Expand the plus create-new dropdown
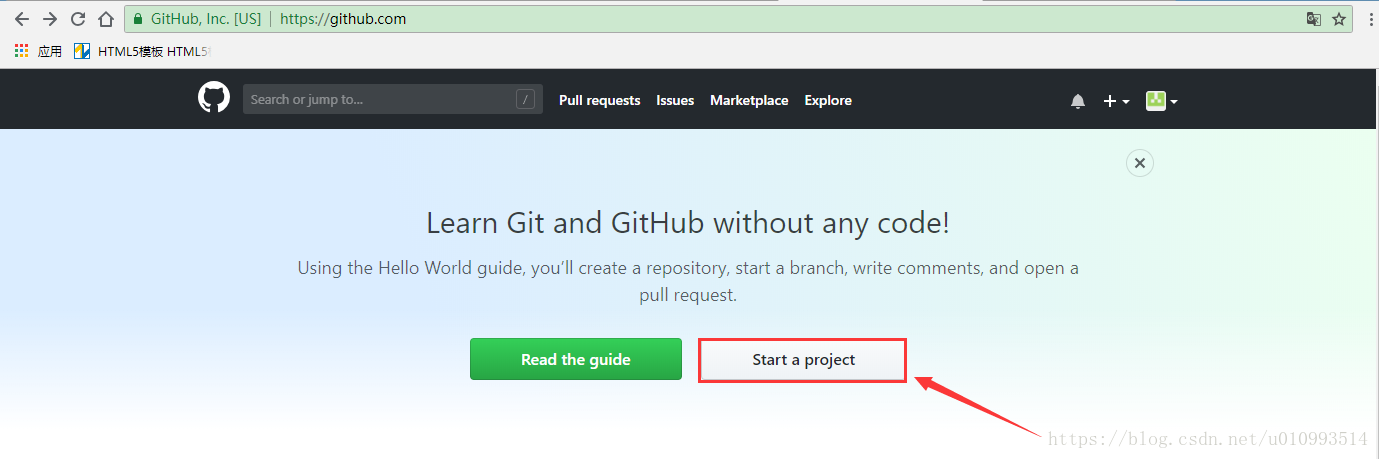This screenshot has width=1379, height=459. coord(1116,101)
